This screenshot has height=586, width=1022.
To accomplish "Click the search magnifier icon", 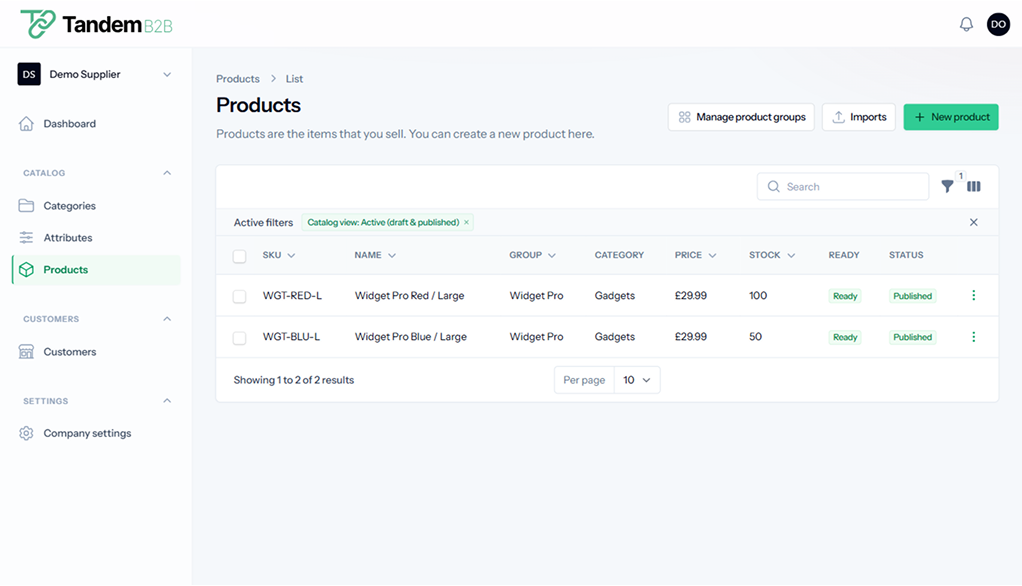I will [774, 186].
